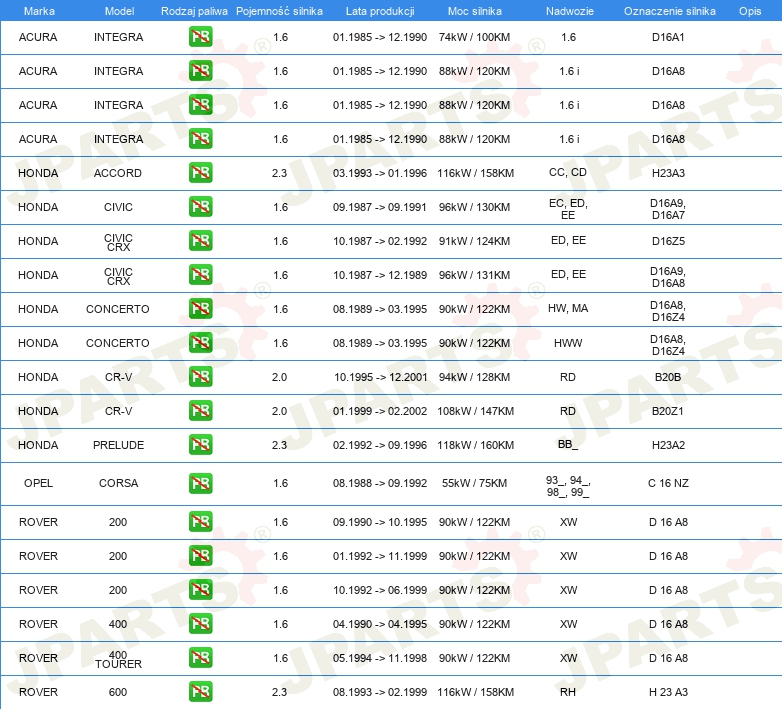The image size is (782, 709).
Task: Click the Model column header
Action: (119, 11)
